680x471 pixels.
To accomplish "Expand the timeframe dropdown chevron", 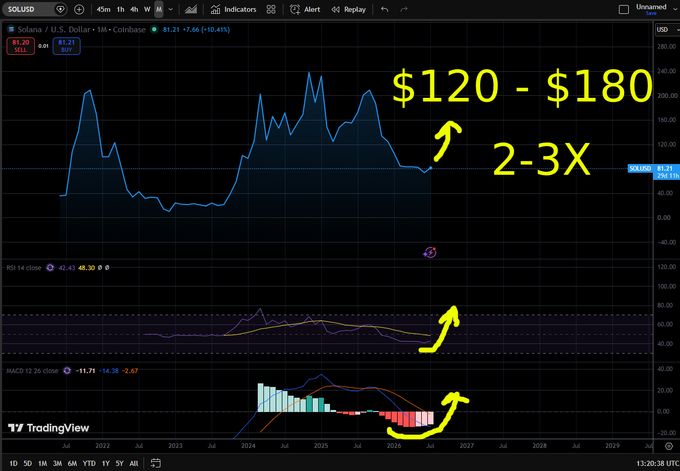I will (x=171, y=9).
